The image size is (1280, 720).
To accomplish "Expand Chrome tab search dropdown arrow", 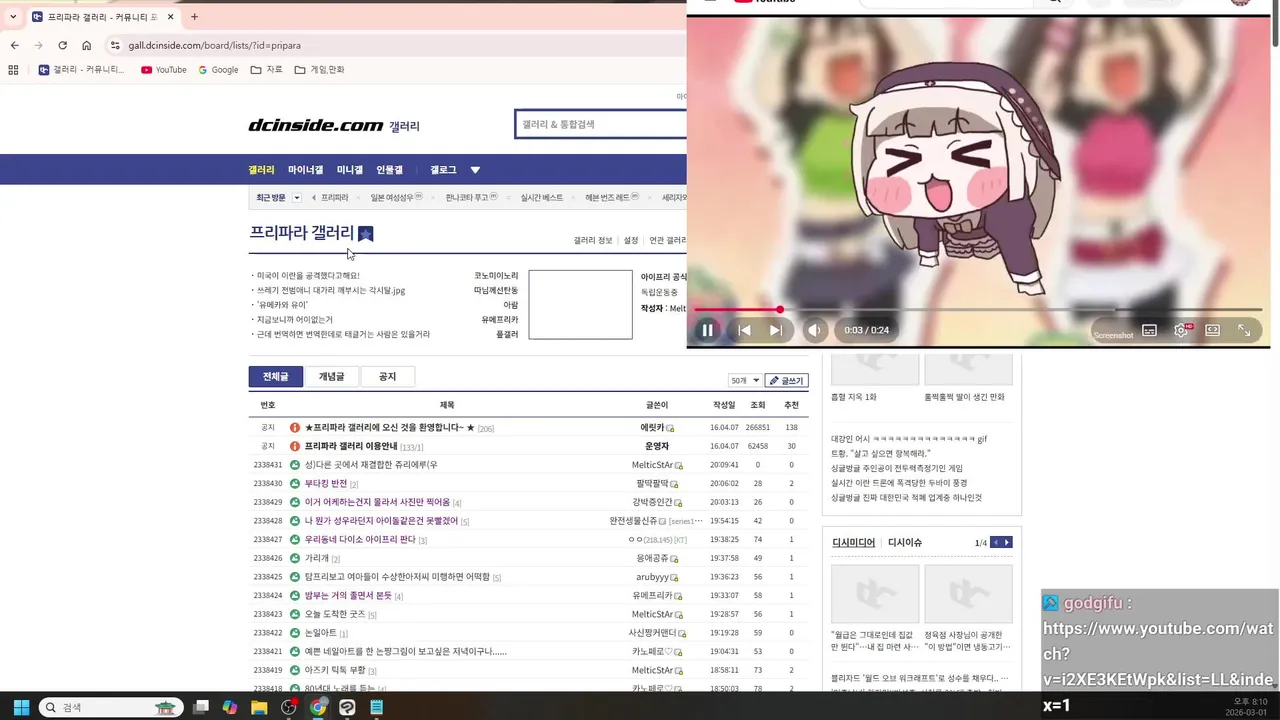I will (x=13, y=17).
